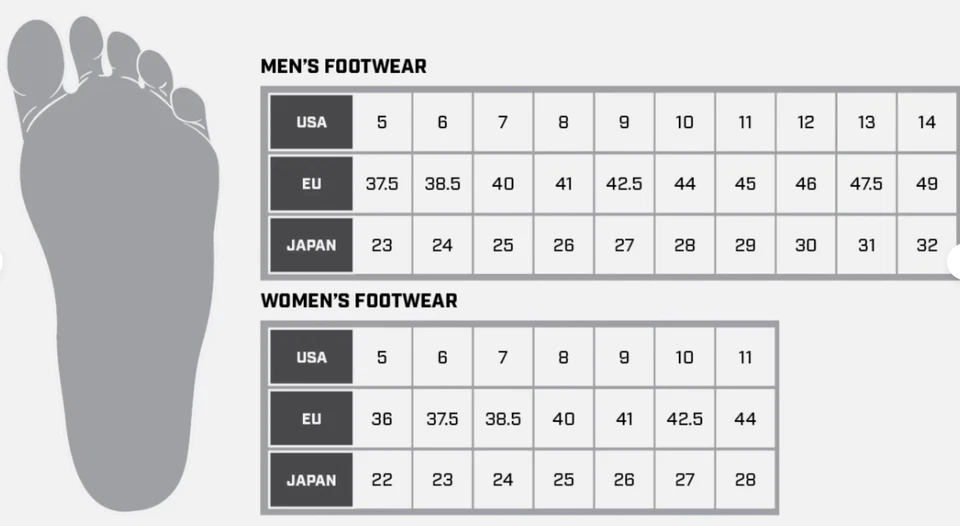Image resolution: width=960 pixels, height=526 pixels.
Task: Select the Japan row label in men's table
Action: pyautogui.click(x=311, y=245)
